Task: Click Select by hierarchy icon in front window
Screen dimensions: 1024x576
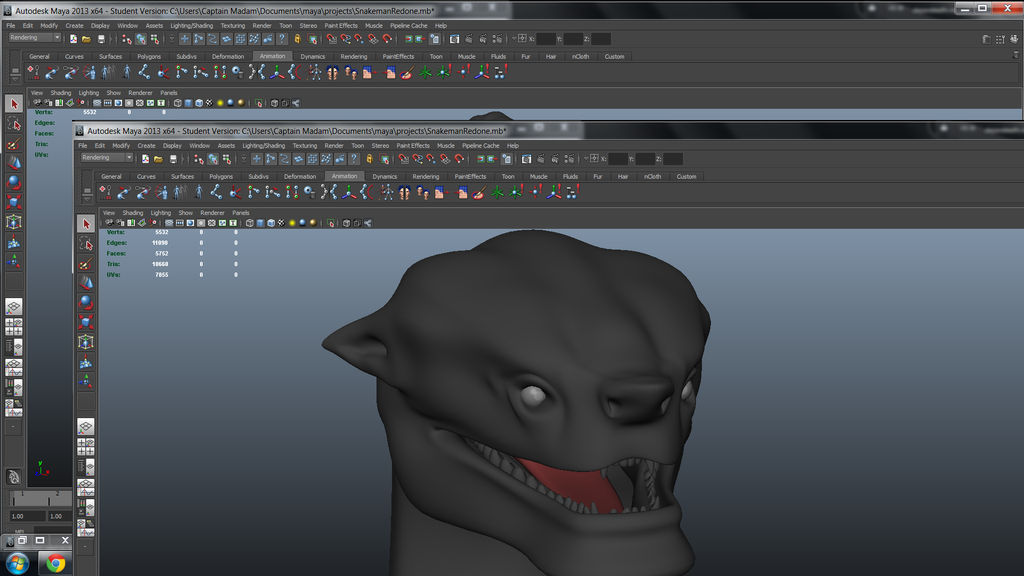Action: [199, 159]
